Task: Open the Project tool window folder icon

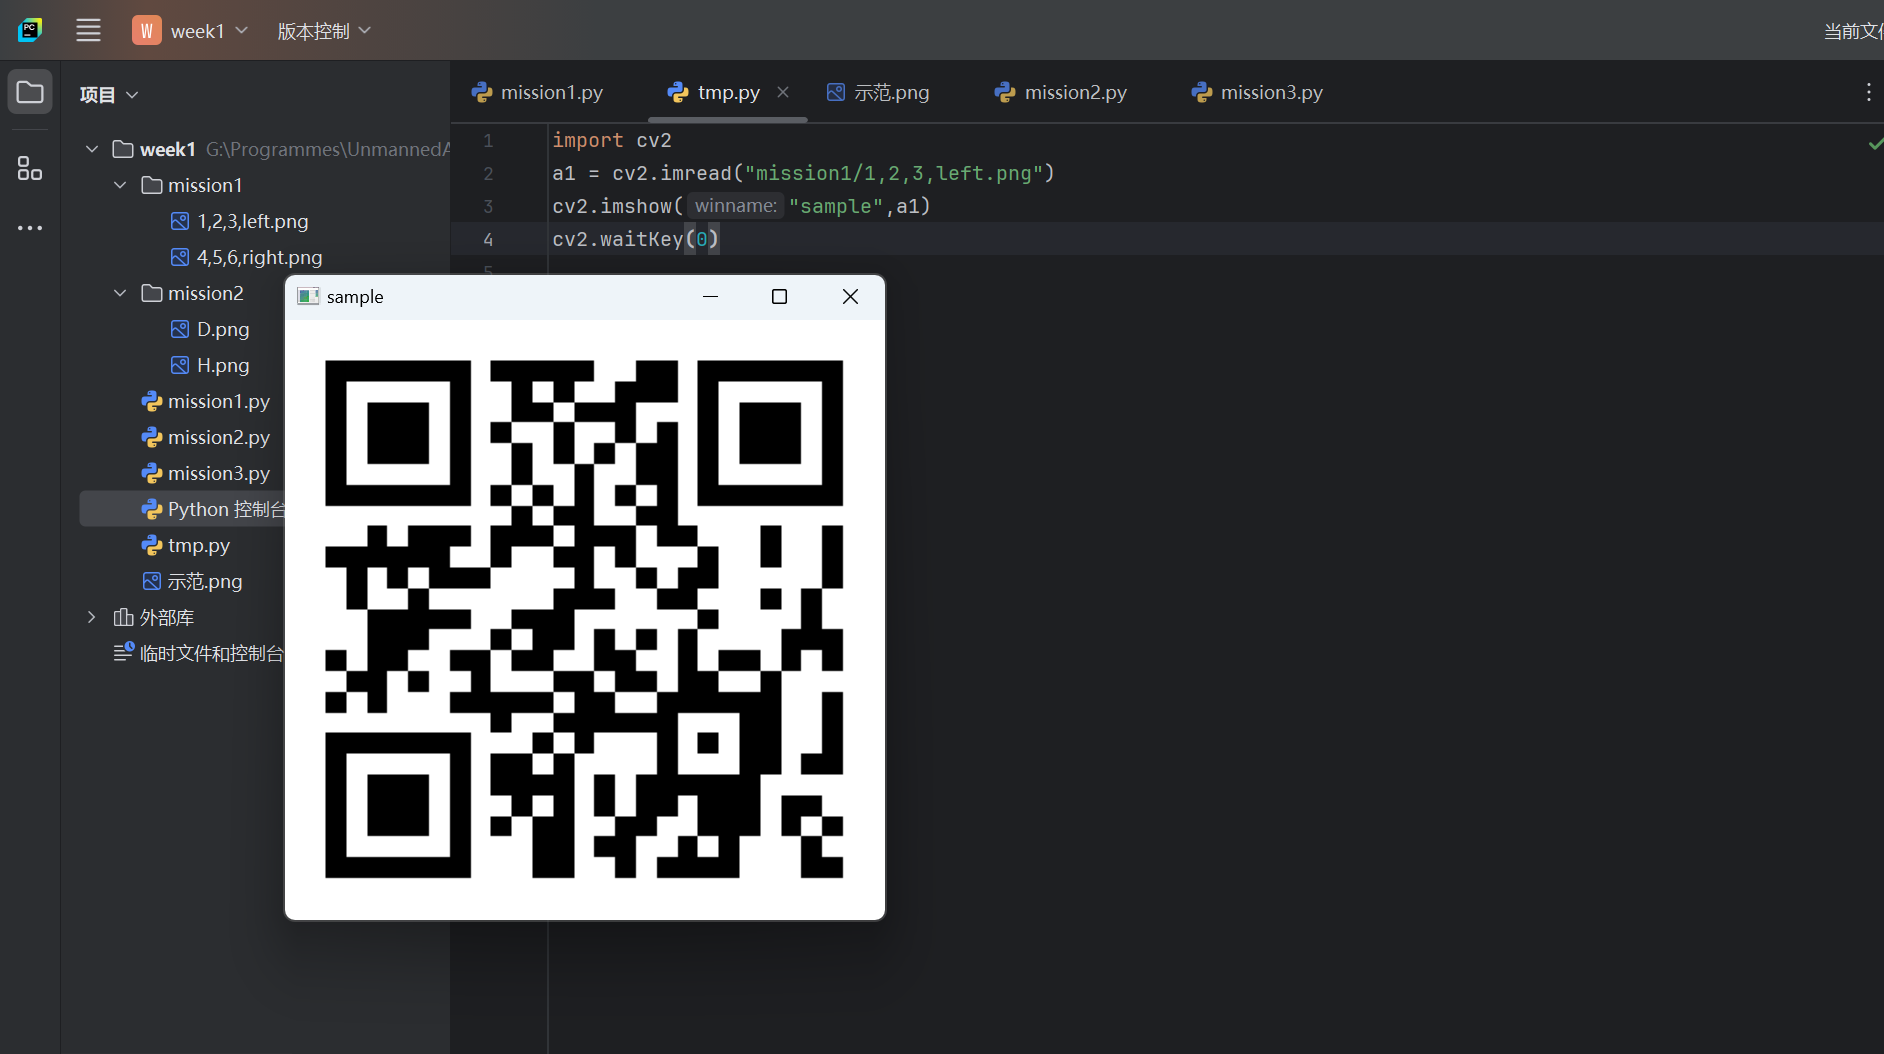Action: (x=30, y=92)
